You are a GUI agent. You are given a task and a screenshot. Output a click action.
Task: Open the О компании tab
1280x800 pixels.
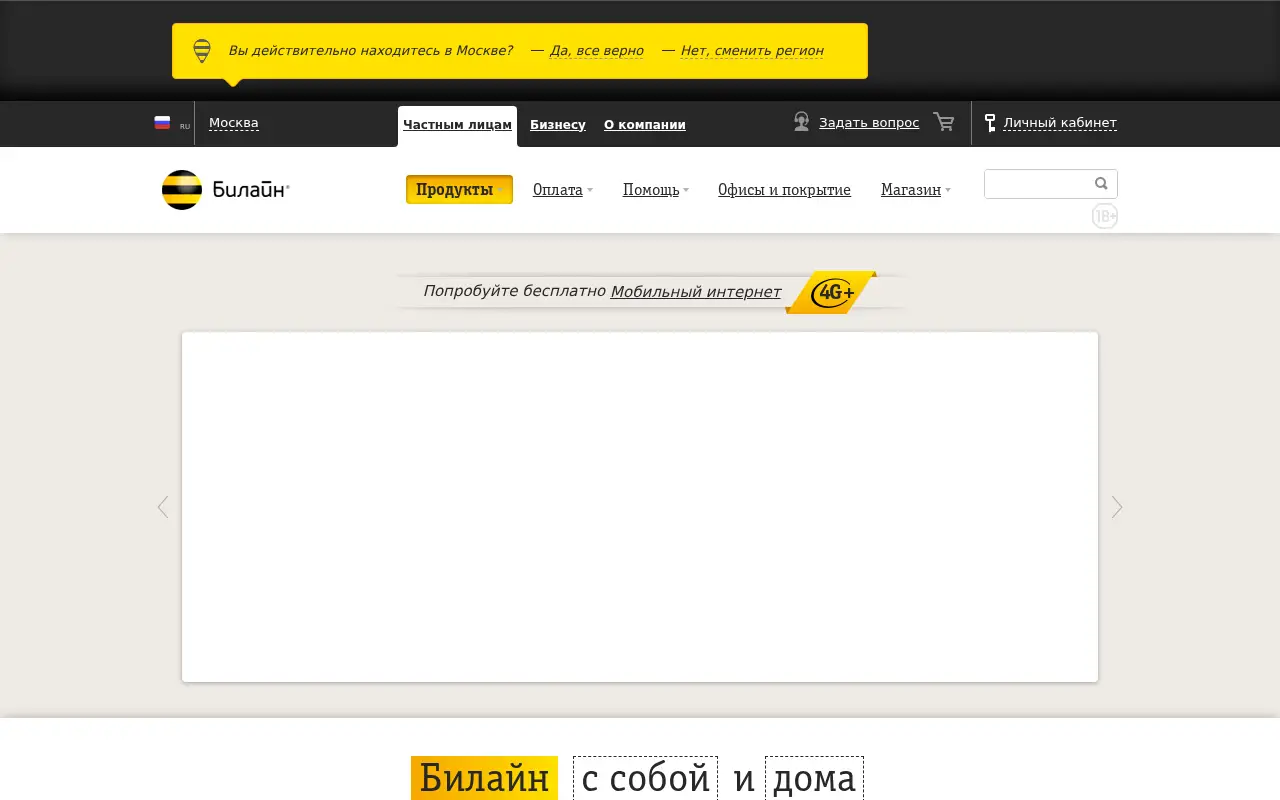(x=645, y=125)
